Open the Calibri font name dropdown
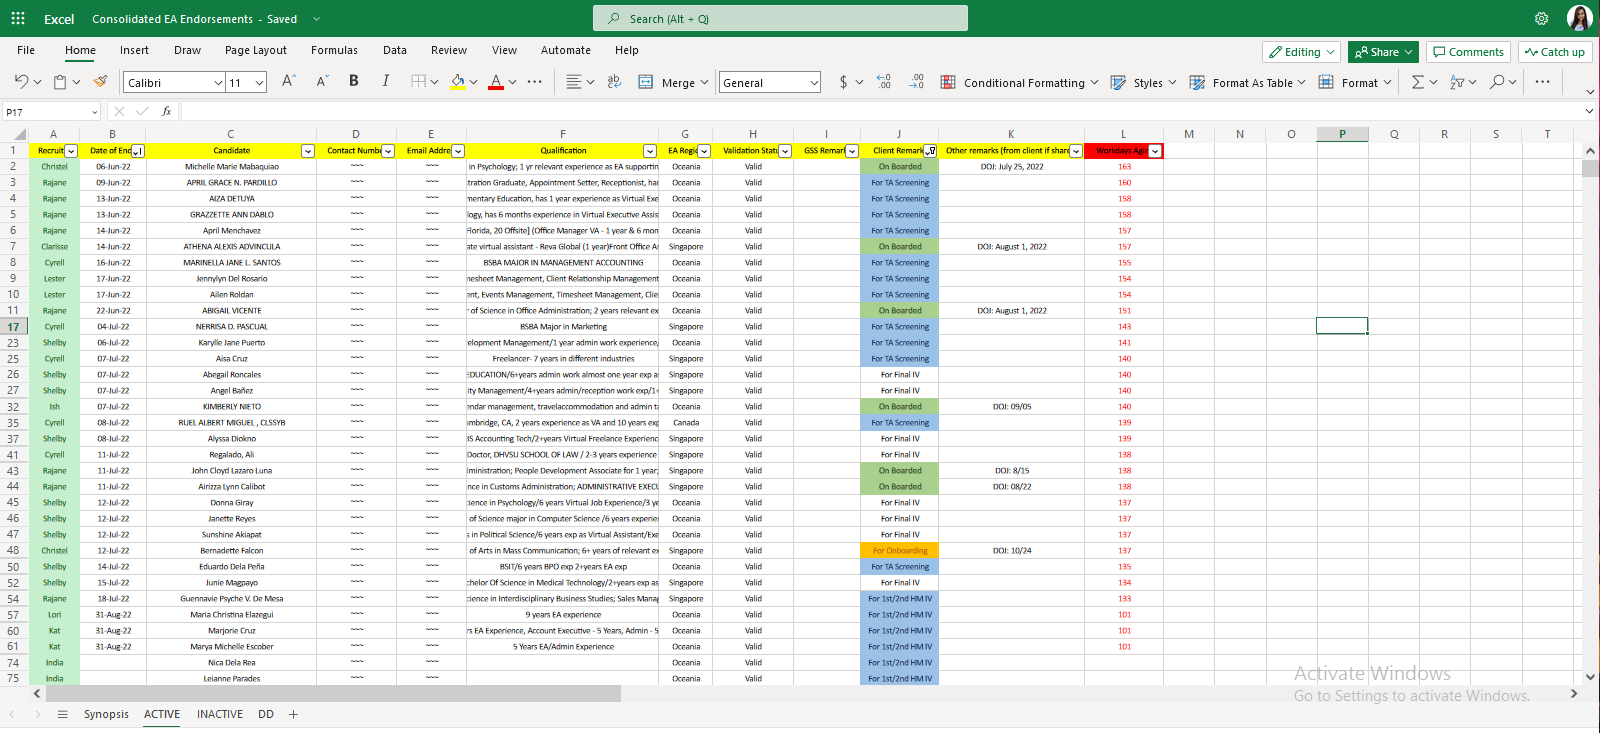Viewport: 1600px width, 733px height. click(217, 83)
